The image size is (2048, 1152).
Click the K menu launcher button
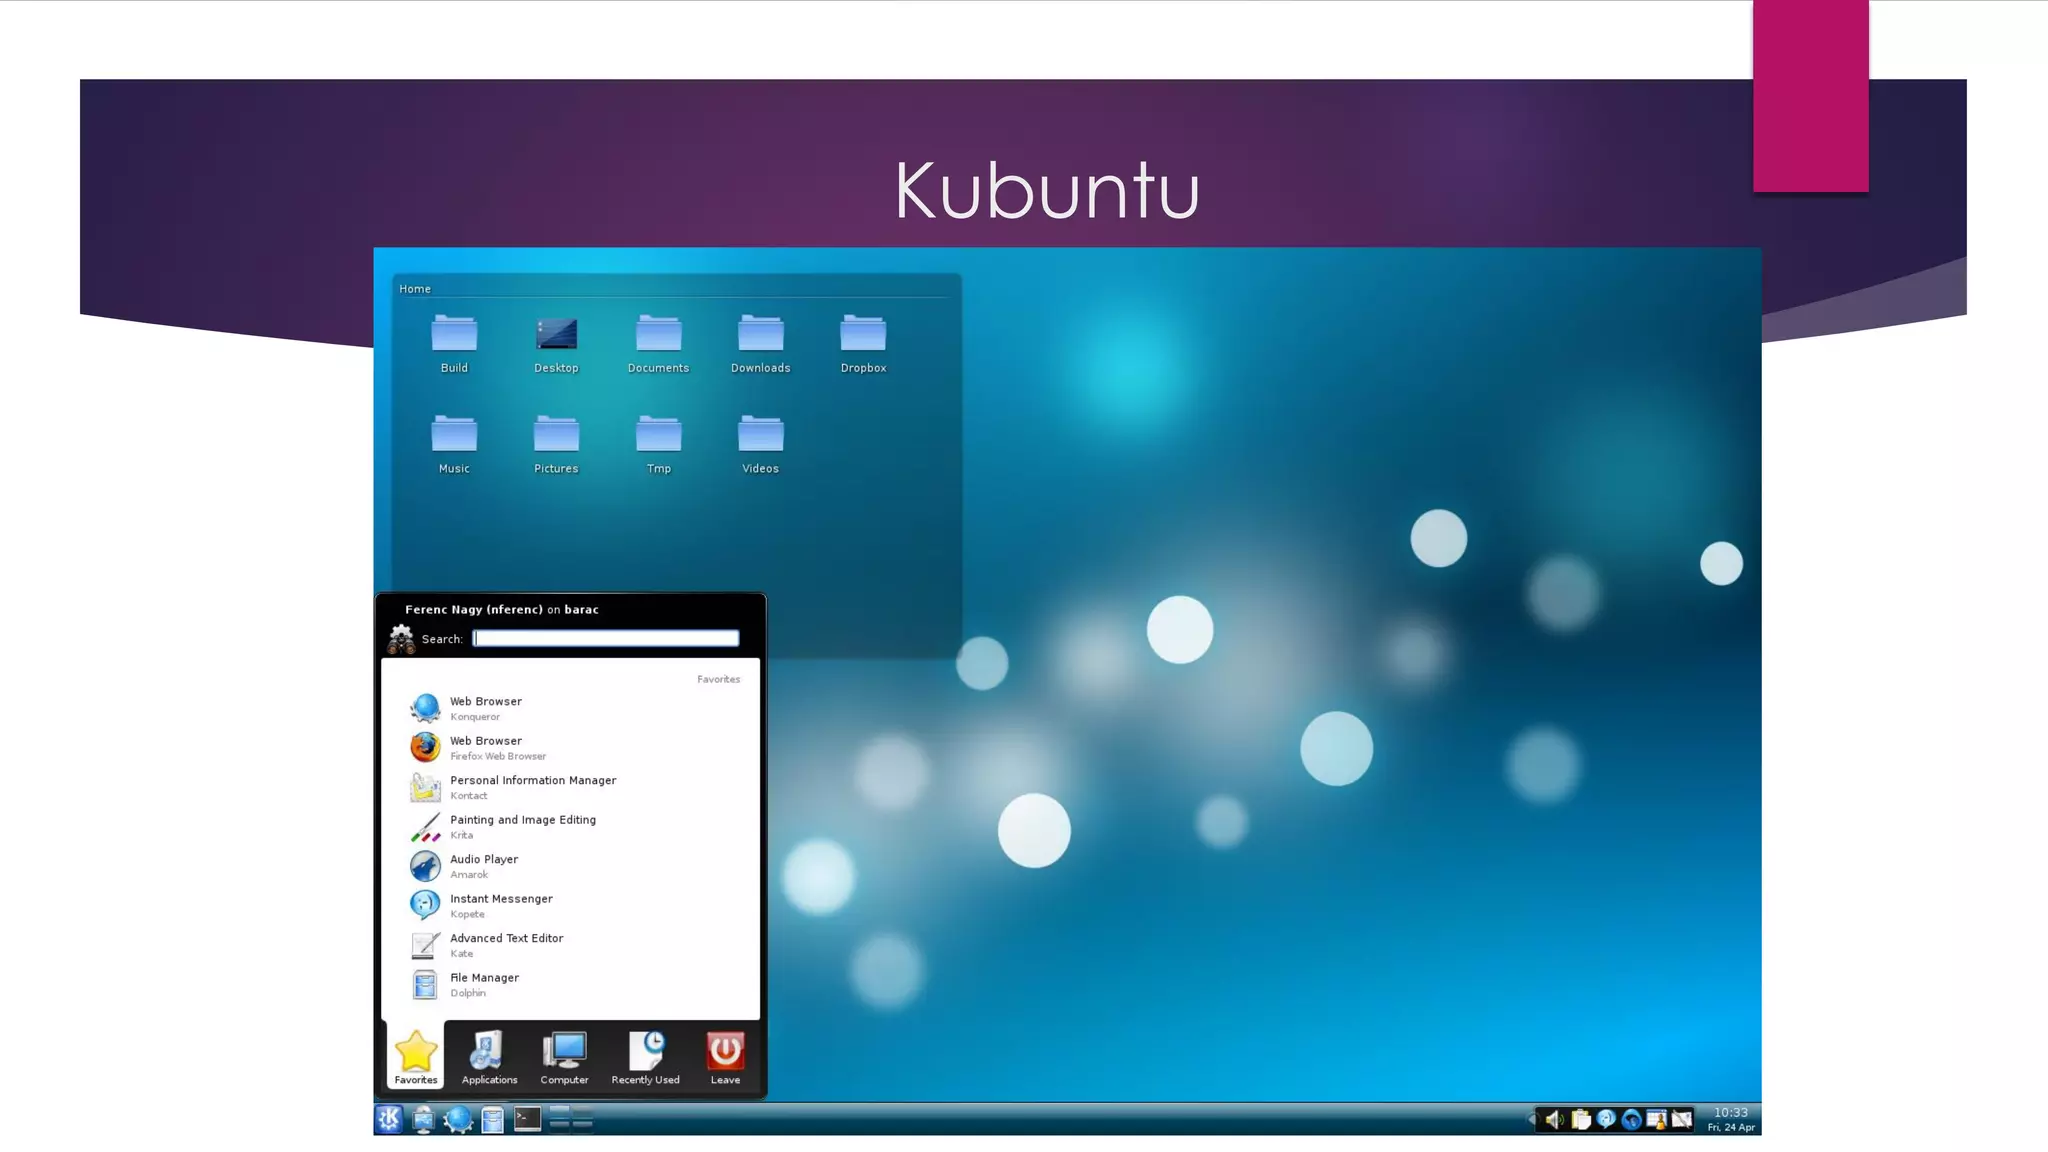pos(389,1119)
